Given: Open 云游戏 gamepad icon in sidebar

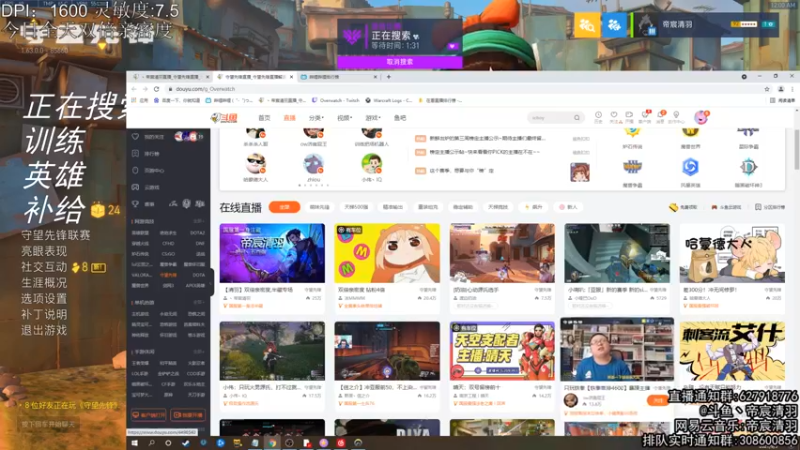Looking at the screenshot, I should pyautogui.click(x=135, y=187).
